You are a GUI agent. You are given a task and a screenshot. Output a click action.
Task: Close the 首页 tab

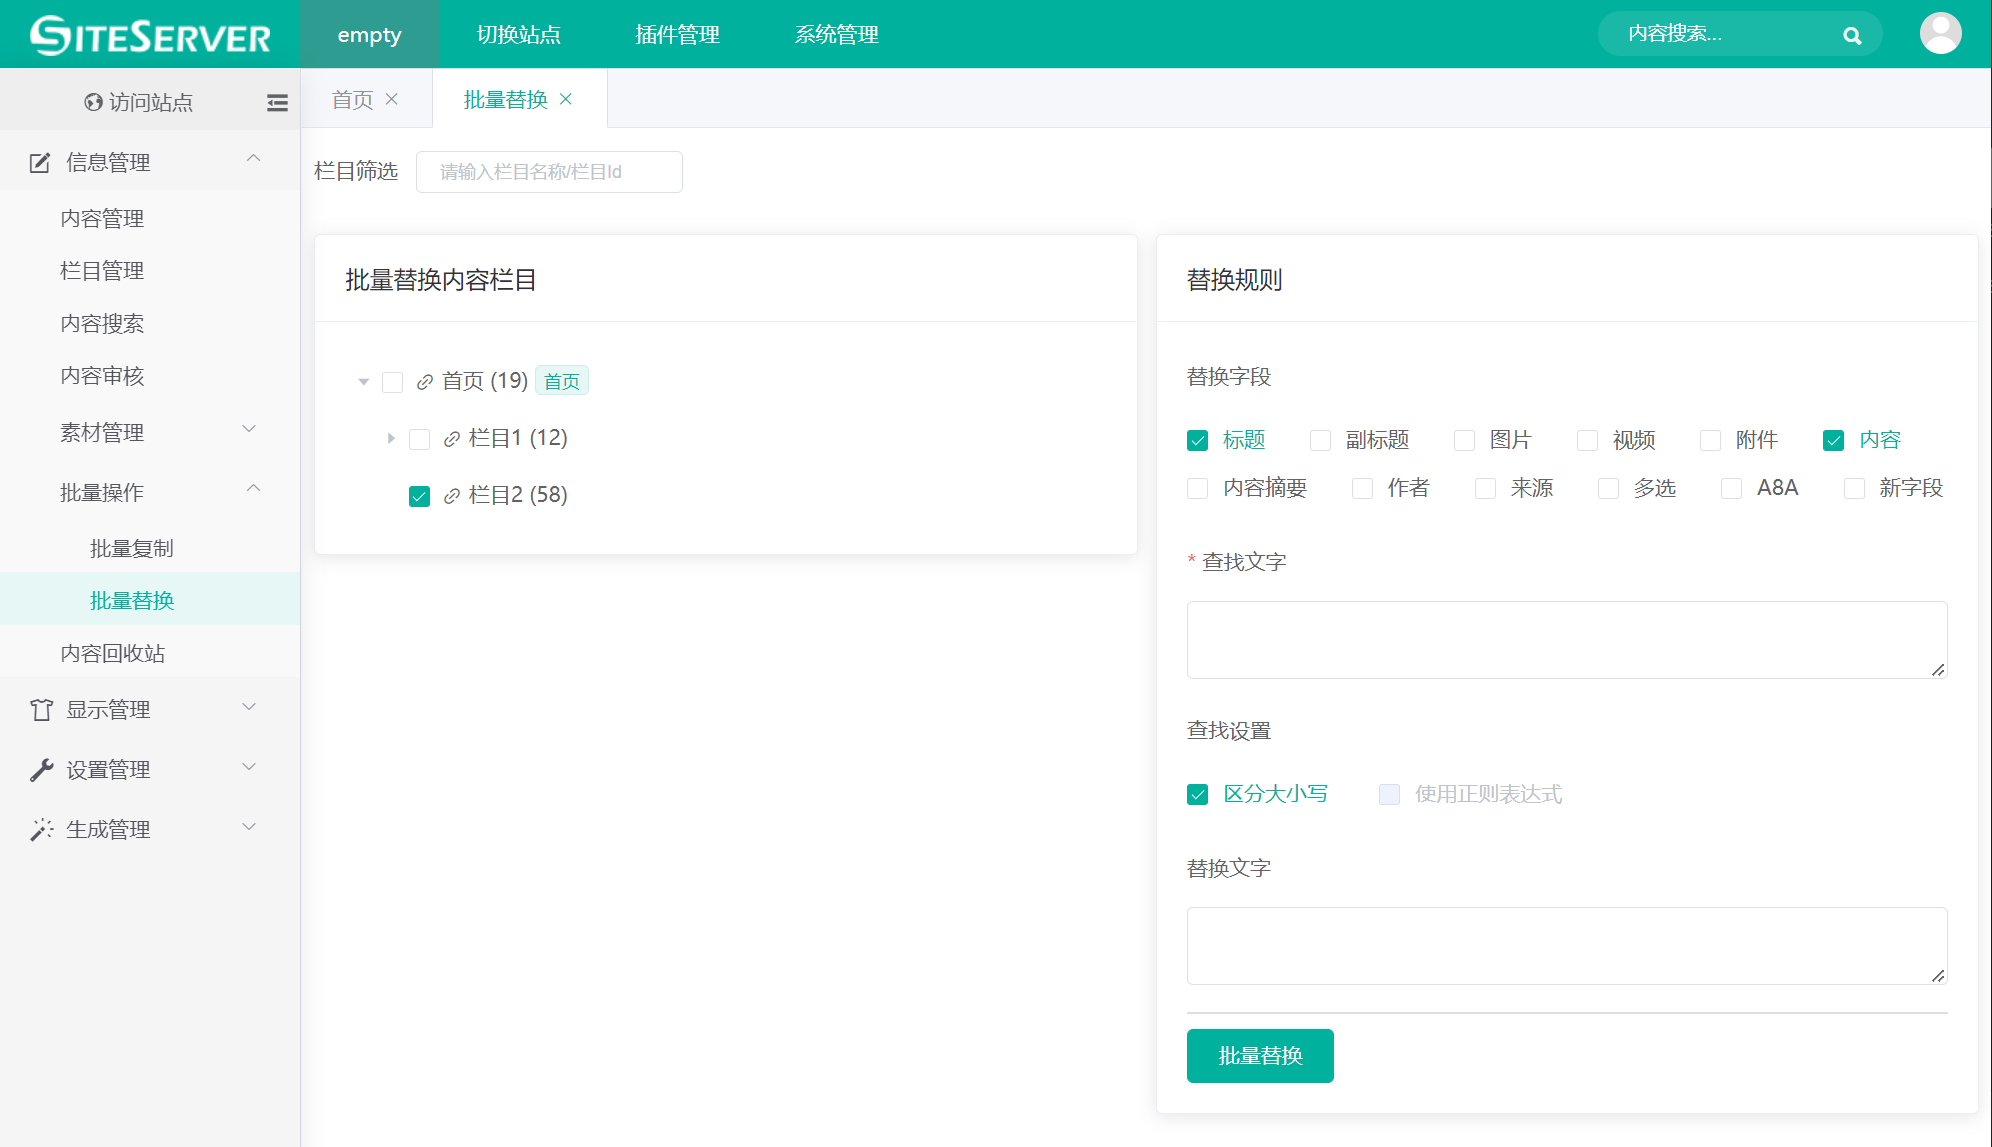tap(392, 99)
